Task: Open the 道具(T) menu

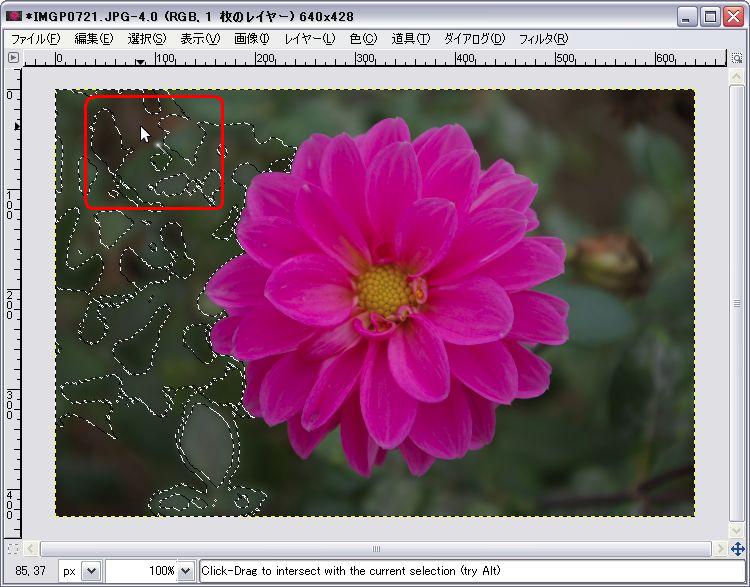Action: (411, 39)
